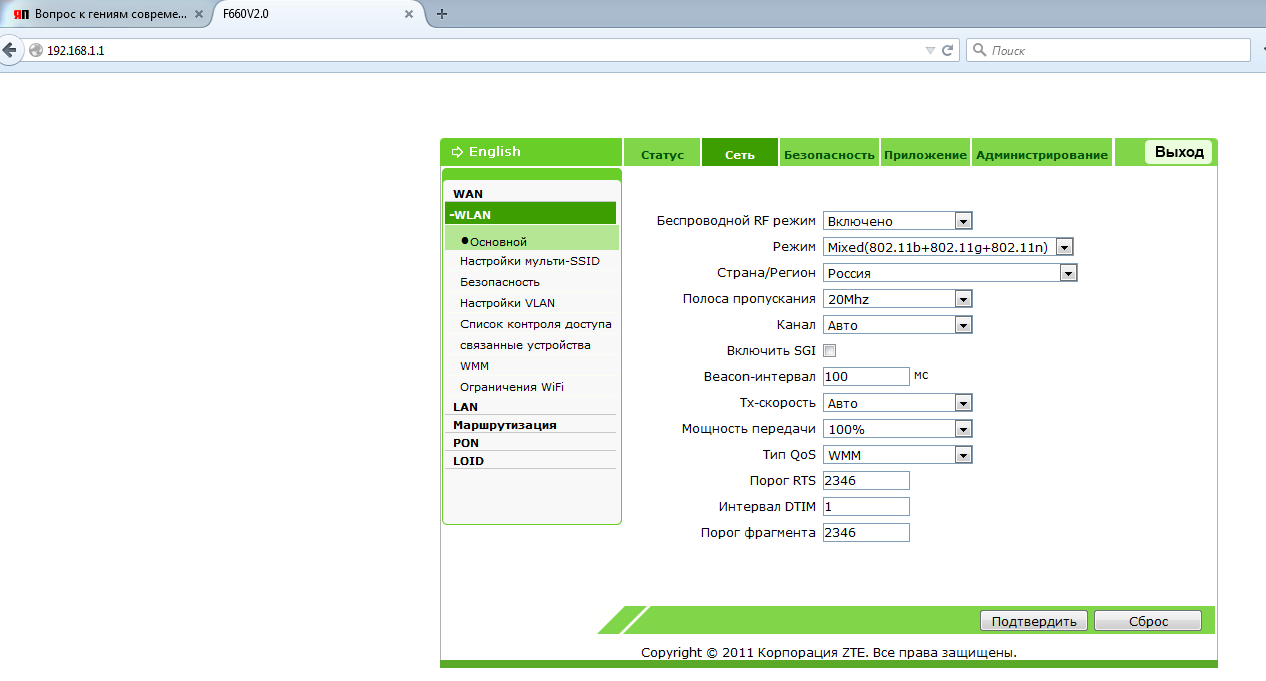
Task: Switch to the Статус tab
Action: click(662, 155)
